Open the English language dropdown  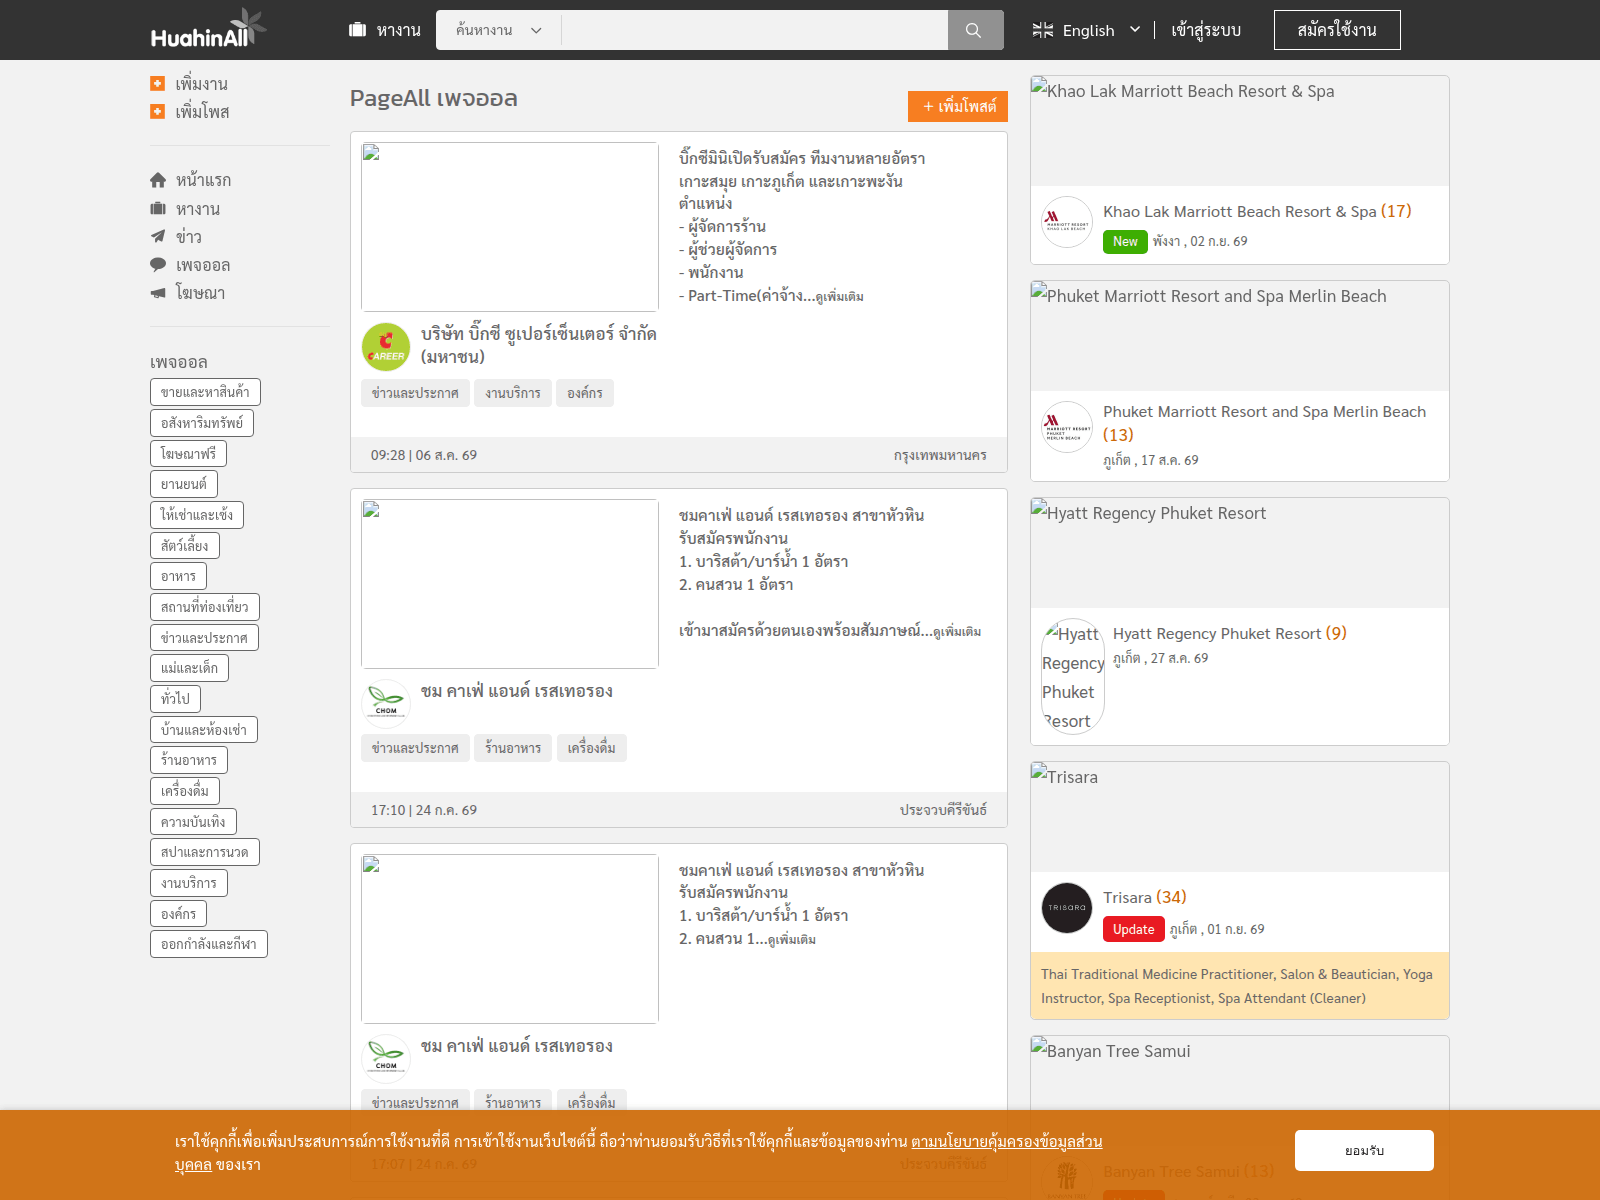(x=1087, y=30)
